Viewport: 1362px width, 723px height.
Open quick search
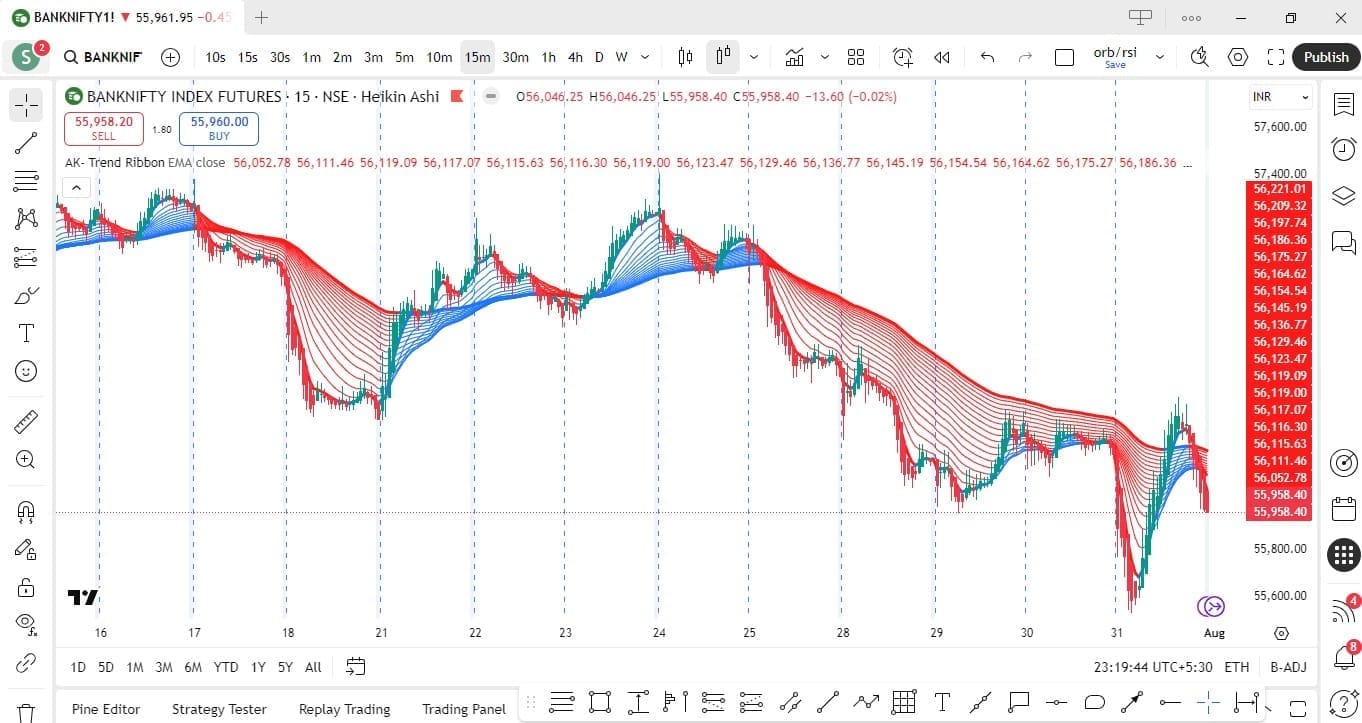click(1200, 57)
